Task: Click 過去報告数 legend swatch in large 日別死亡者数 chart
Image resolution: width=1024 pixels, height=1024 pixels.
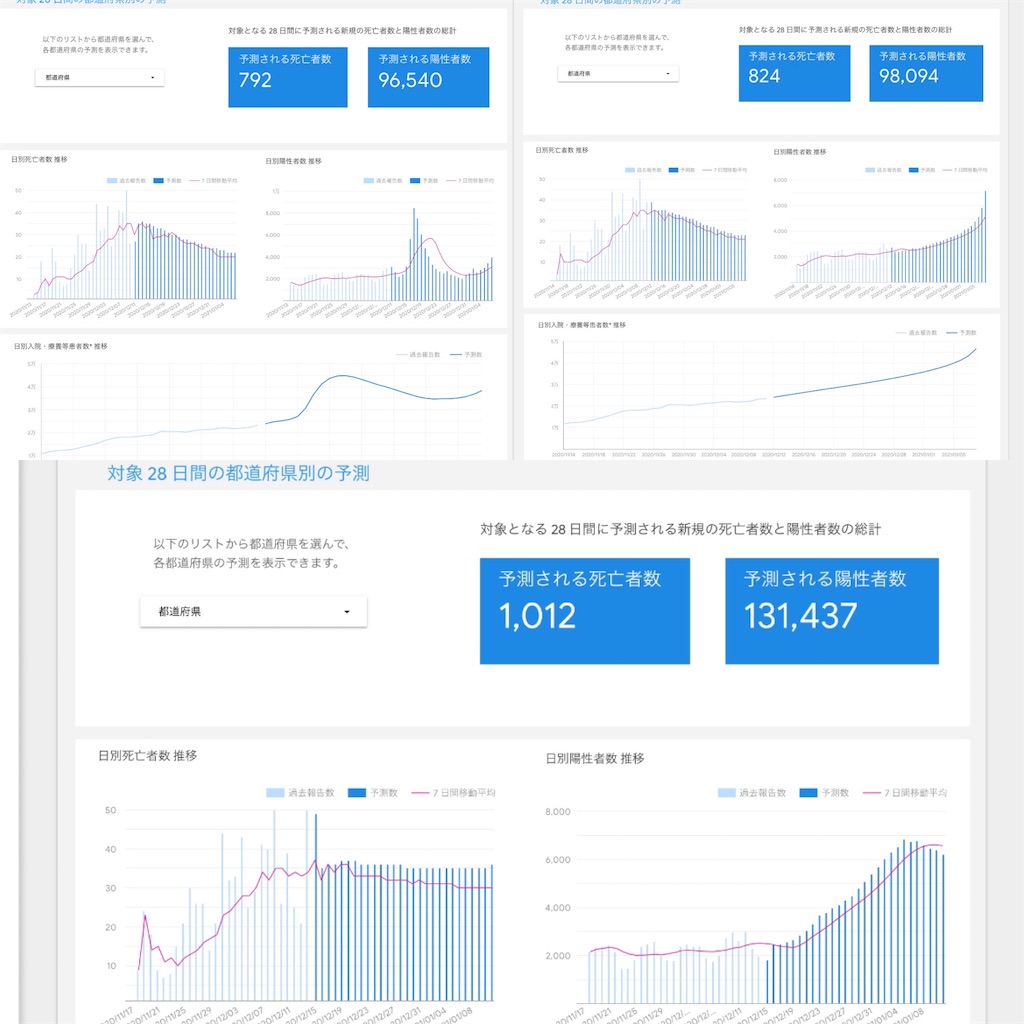Action: tap(275, 793)
